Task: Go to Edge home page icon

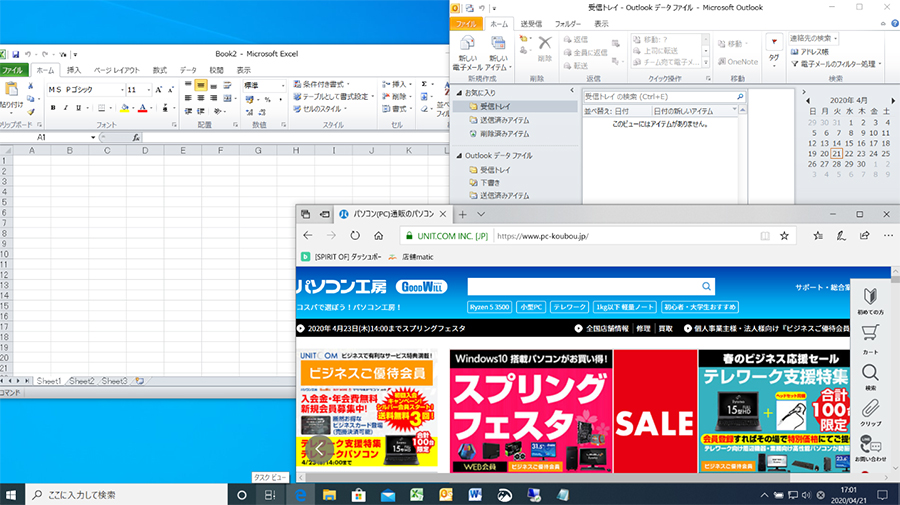Action: click(379, 236)
